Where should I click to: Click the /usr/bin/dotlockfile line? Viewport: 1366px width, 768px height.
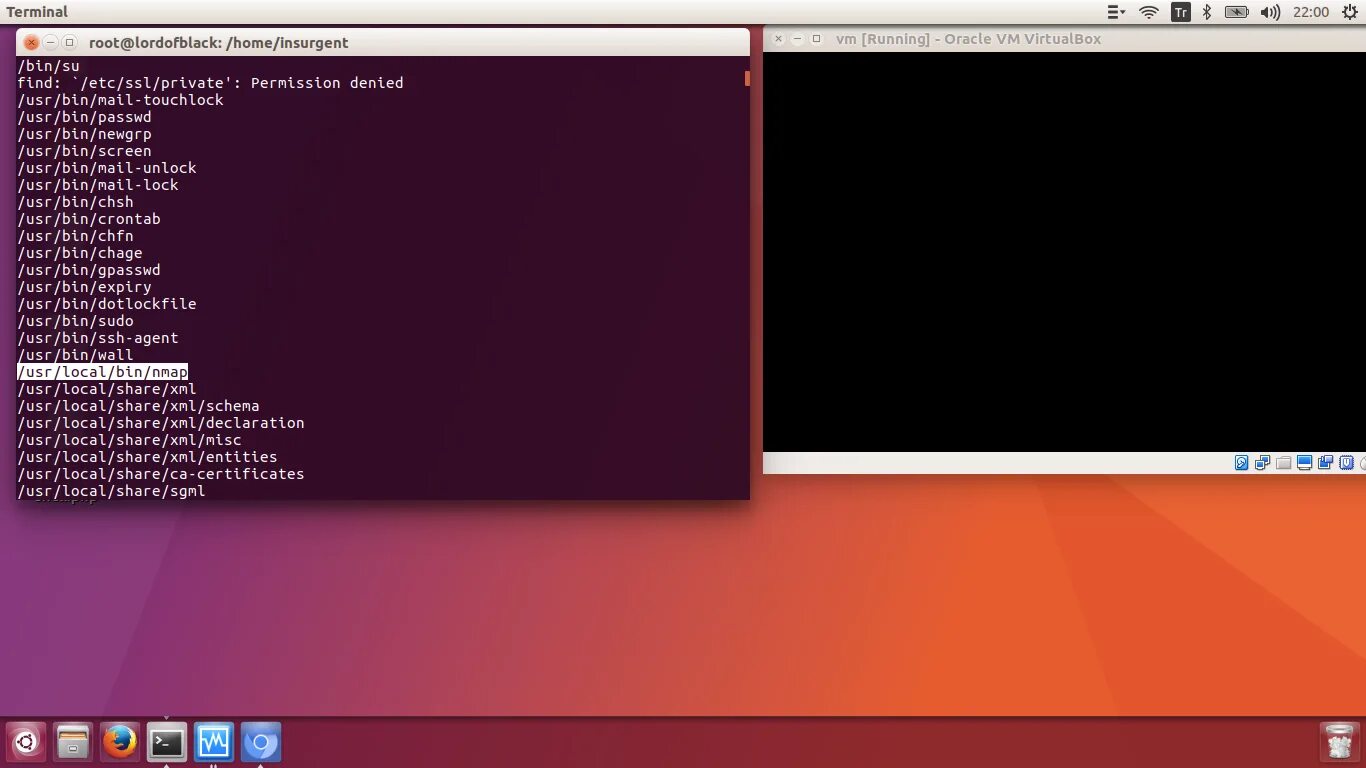107,304
